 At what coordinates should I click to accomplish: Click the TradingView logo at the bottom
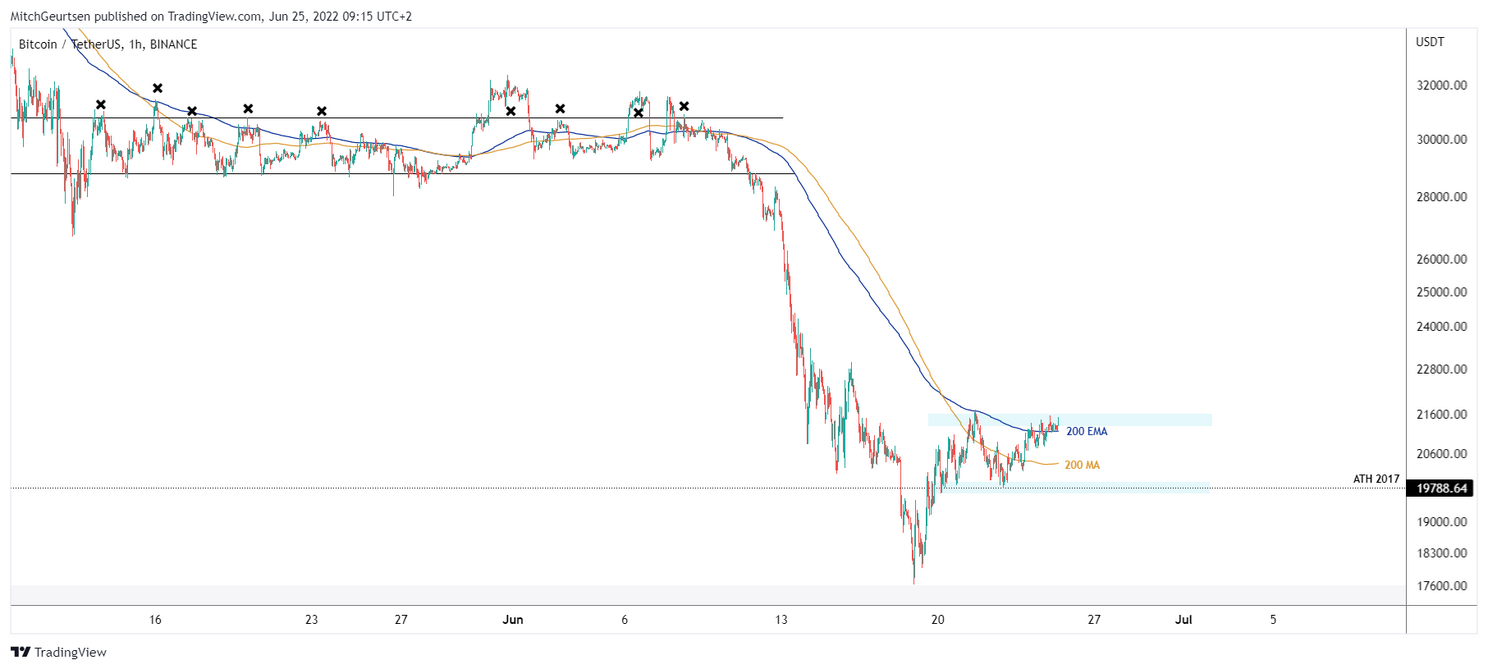(x=59, y=652)
